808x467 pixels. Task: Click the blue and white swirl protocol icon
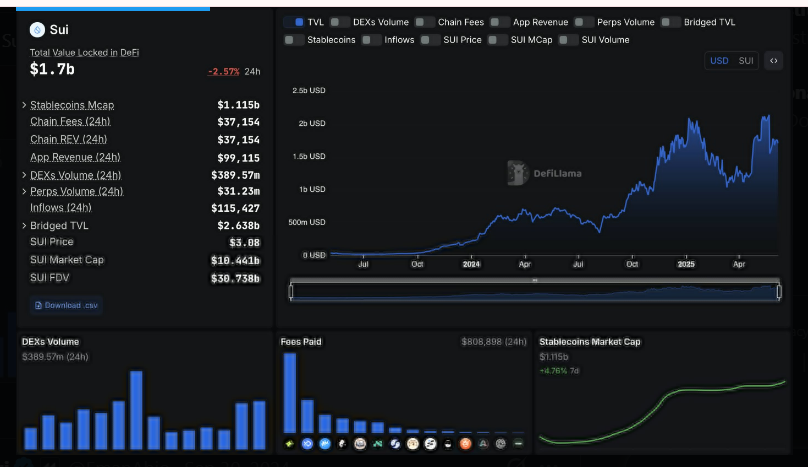(395, 443)
